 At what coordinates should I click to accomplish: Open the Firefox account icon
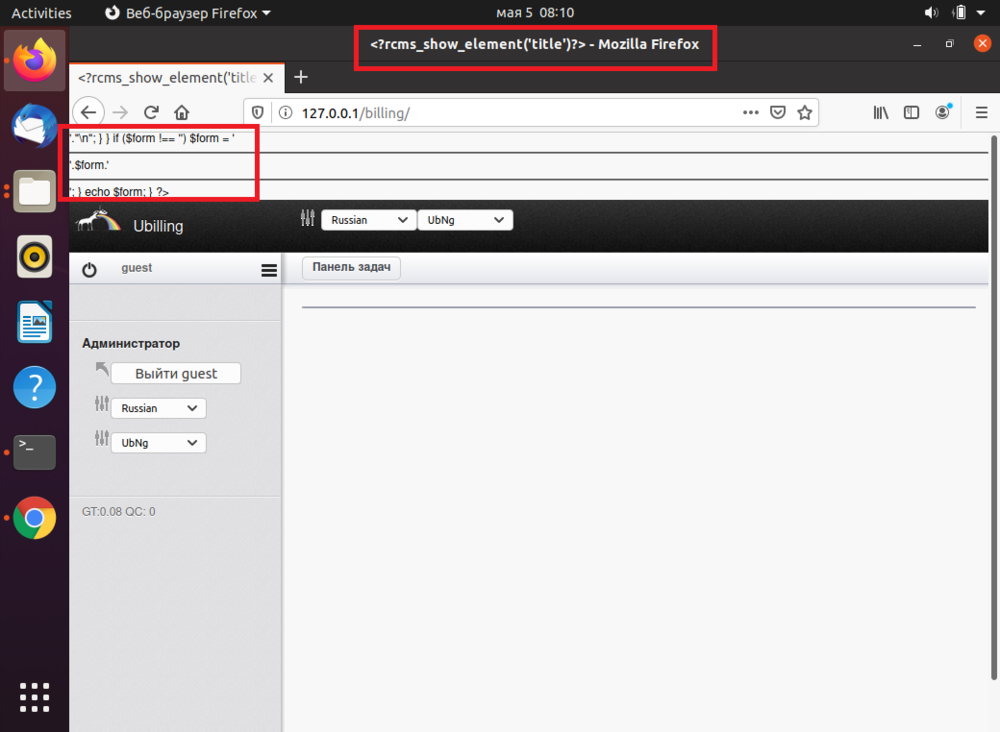[x=942, y=113]
